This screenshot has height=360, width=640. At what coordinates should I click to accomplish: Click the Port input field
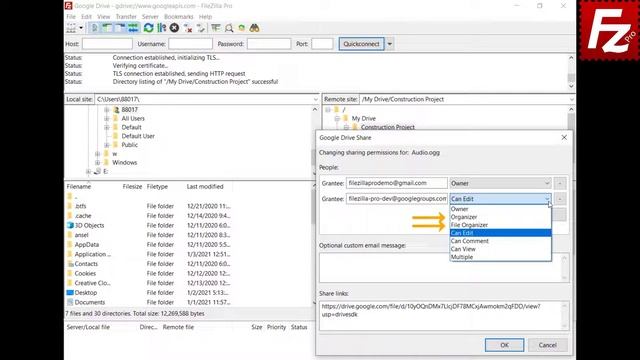click(322, 44)
